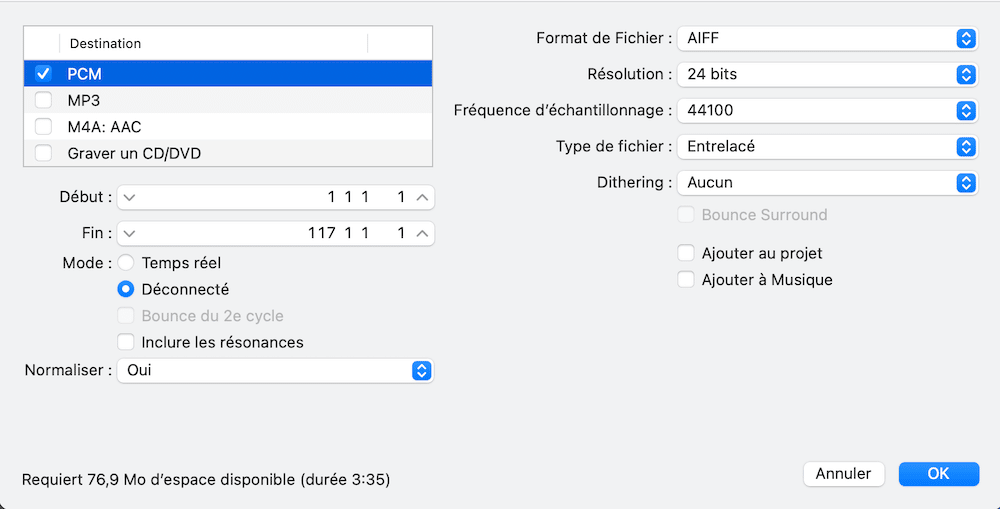Uncheck the PCM destination checkbox
Screen dimensions: 1000x509
pos(43,74)
